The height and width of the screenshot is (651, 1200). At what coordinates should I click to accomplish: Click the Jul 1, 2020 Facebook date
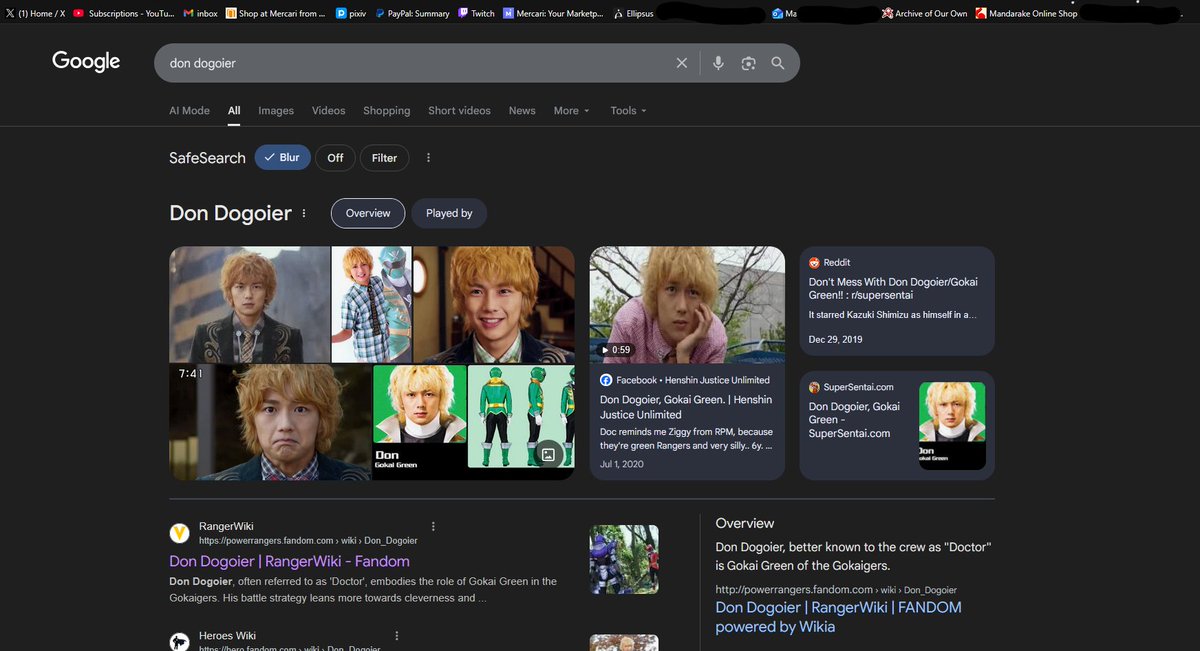point(622,464)
